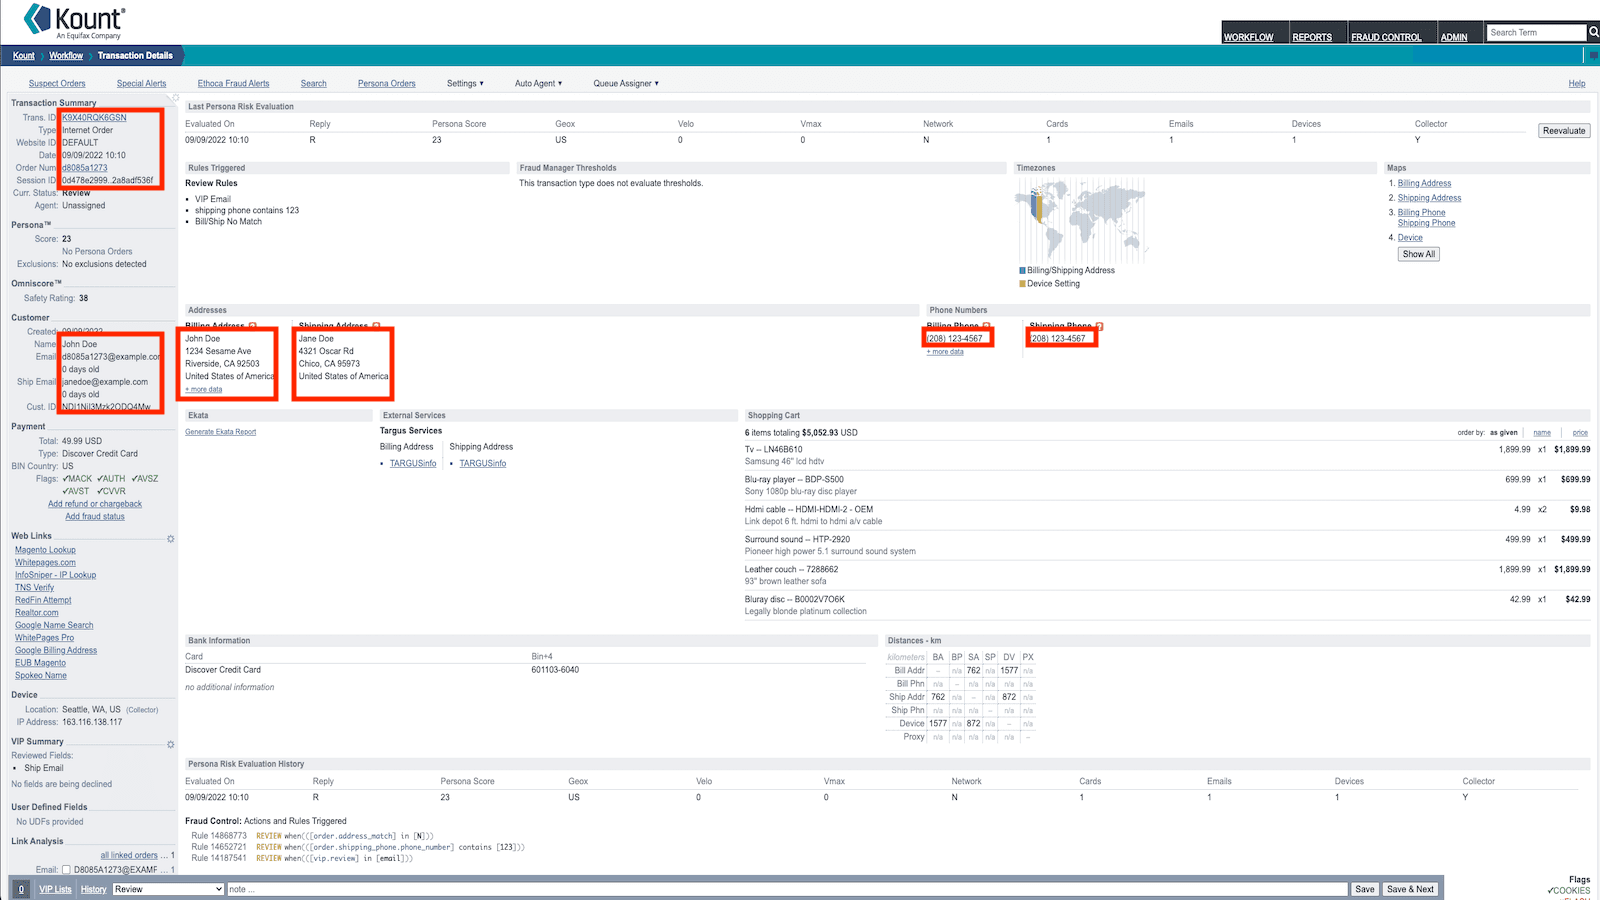1600x900 pixels.
Task: Open Whitepages.com web link
Action: point(45,562)
